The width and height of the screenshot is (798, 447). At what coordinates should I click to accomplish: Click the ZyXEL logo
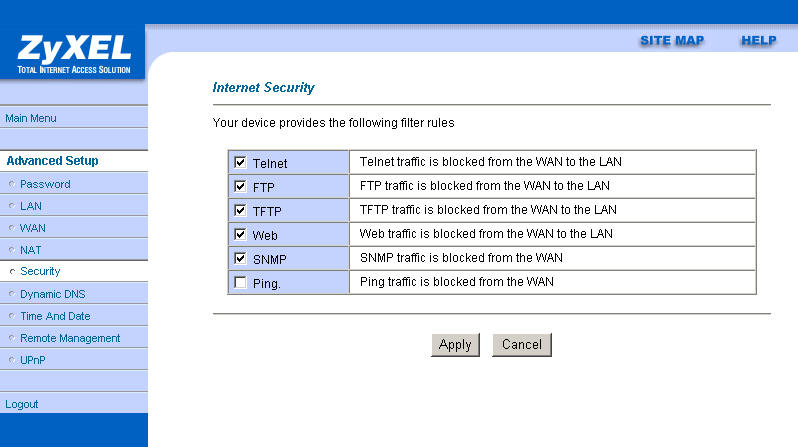pos(73,55)
